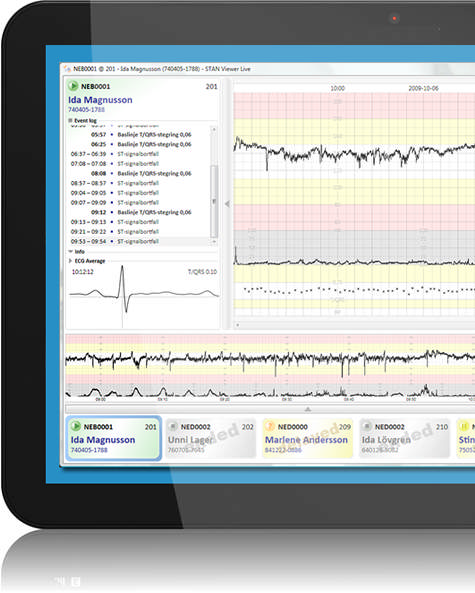Viewport: 475px width, 593px height.
Task: Click the event log scrollbar thumb
Action: (x=214, y=201)
